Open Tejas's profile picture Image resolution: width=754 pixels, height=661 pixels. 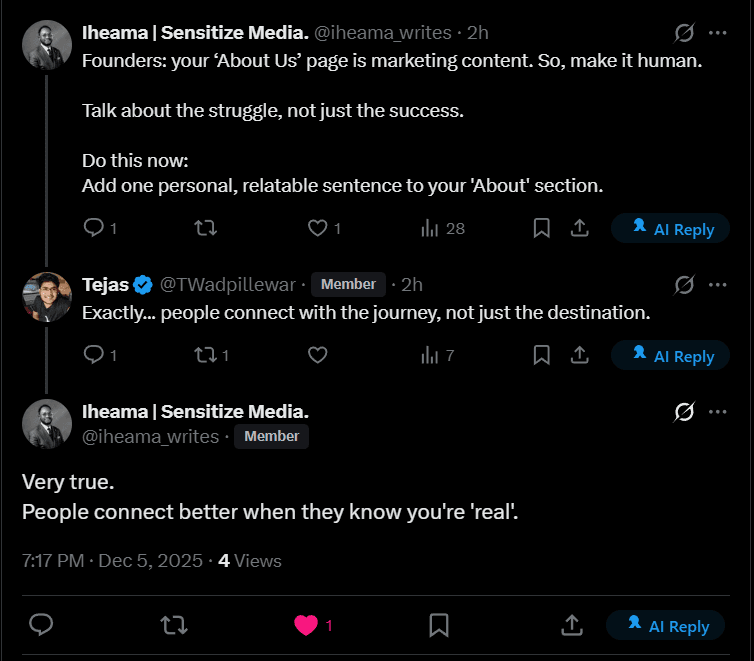click(47, 296)
